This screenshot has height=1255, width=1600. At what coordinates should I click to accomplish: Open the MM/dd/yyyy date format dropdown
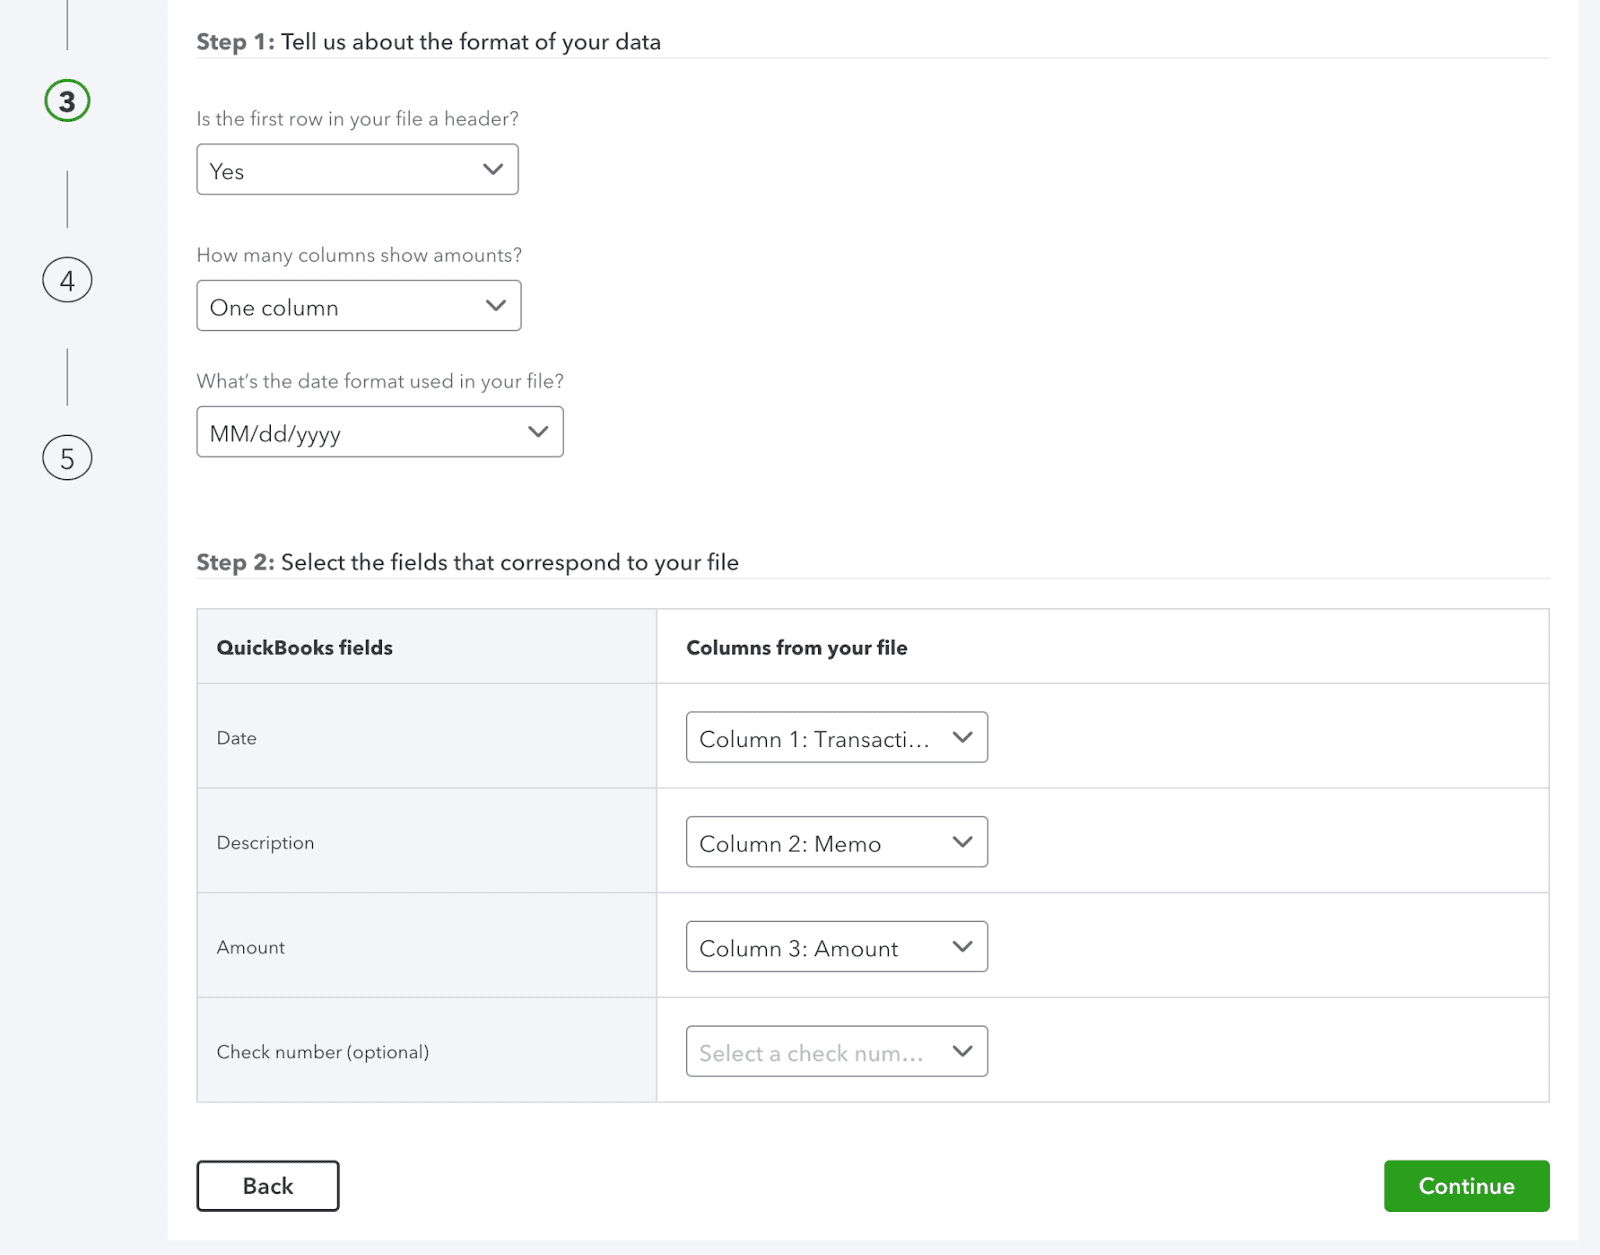379,432
